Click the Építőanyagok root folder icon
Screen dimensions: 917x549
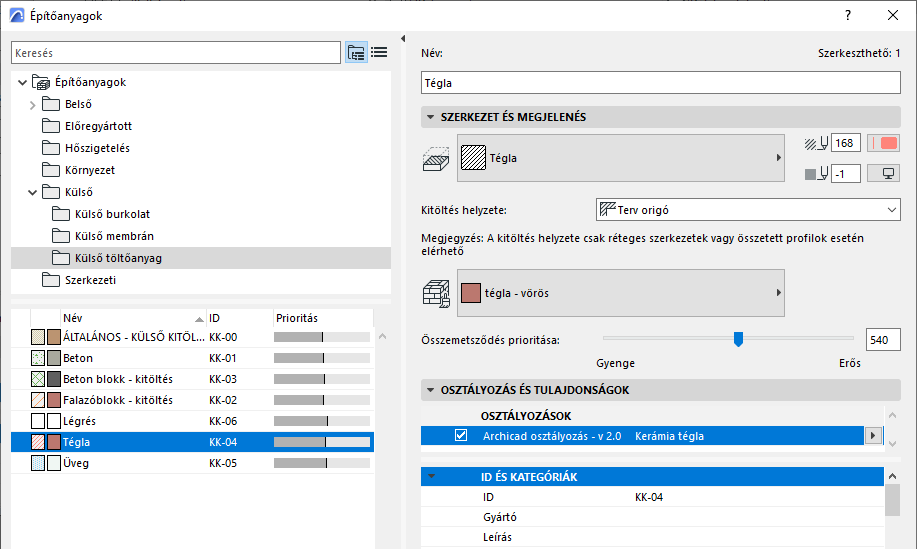(x=41, y=82)
